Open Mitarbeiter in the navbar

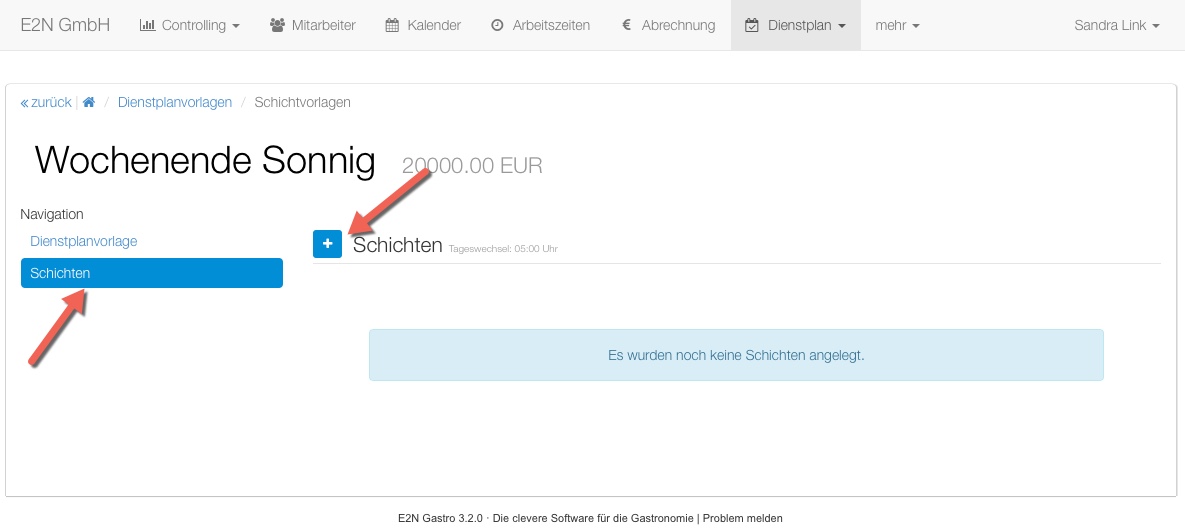312,25
